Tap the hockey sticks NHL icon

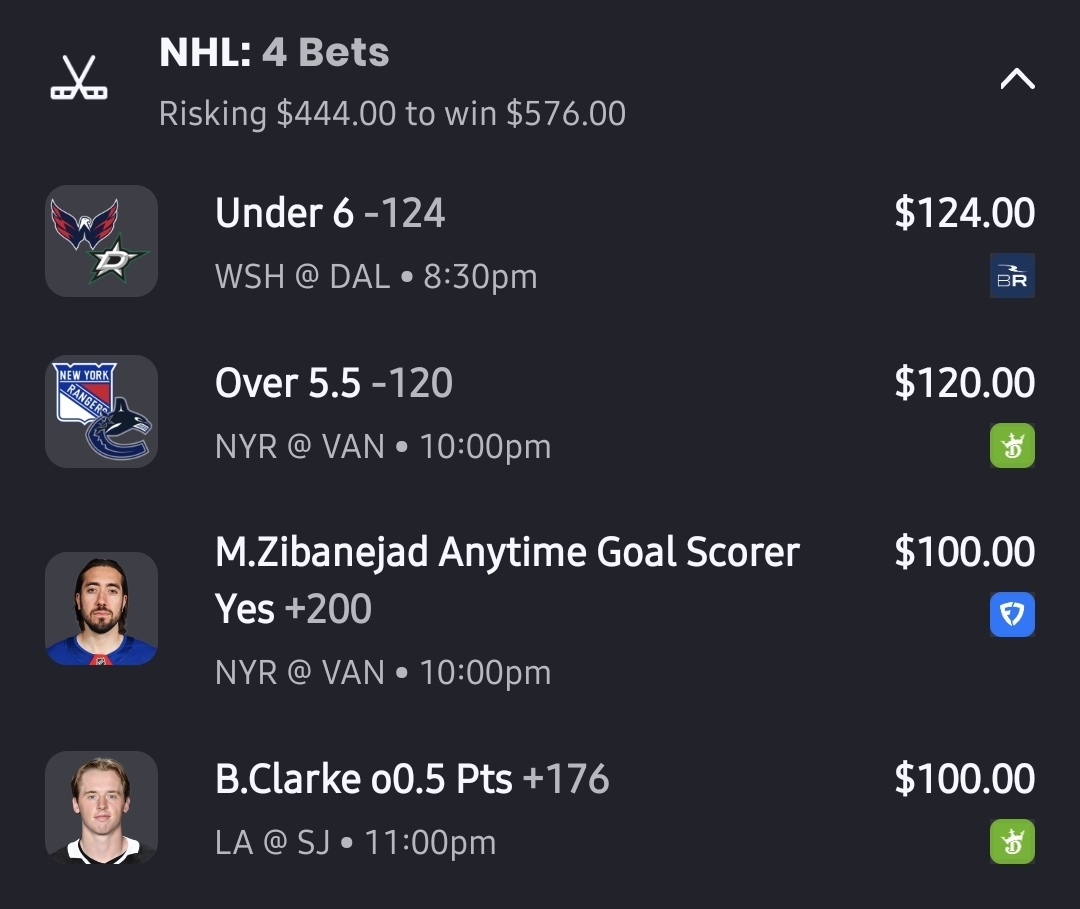click(x=79, y=79)
